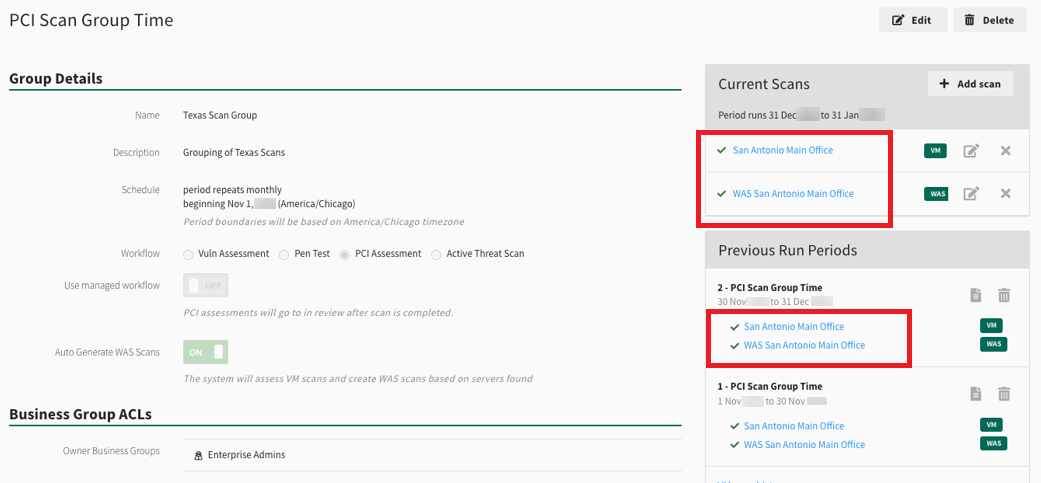Open report document for run period 2
This screenshot has width=1041, height=483.
coord(976,295)
